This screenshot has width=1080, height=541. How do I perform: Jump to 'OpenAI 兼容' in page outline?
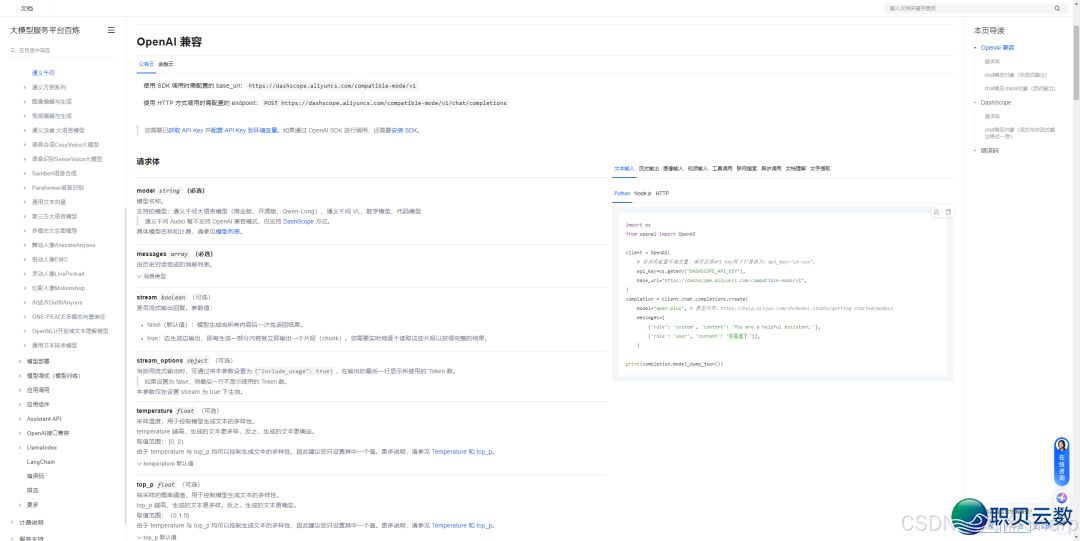(997, 48)
